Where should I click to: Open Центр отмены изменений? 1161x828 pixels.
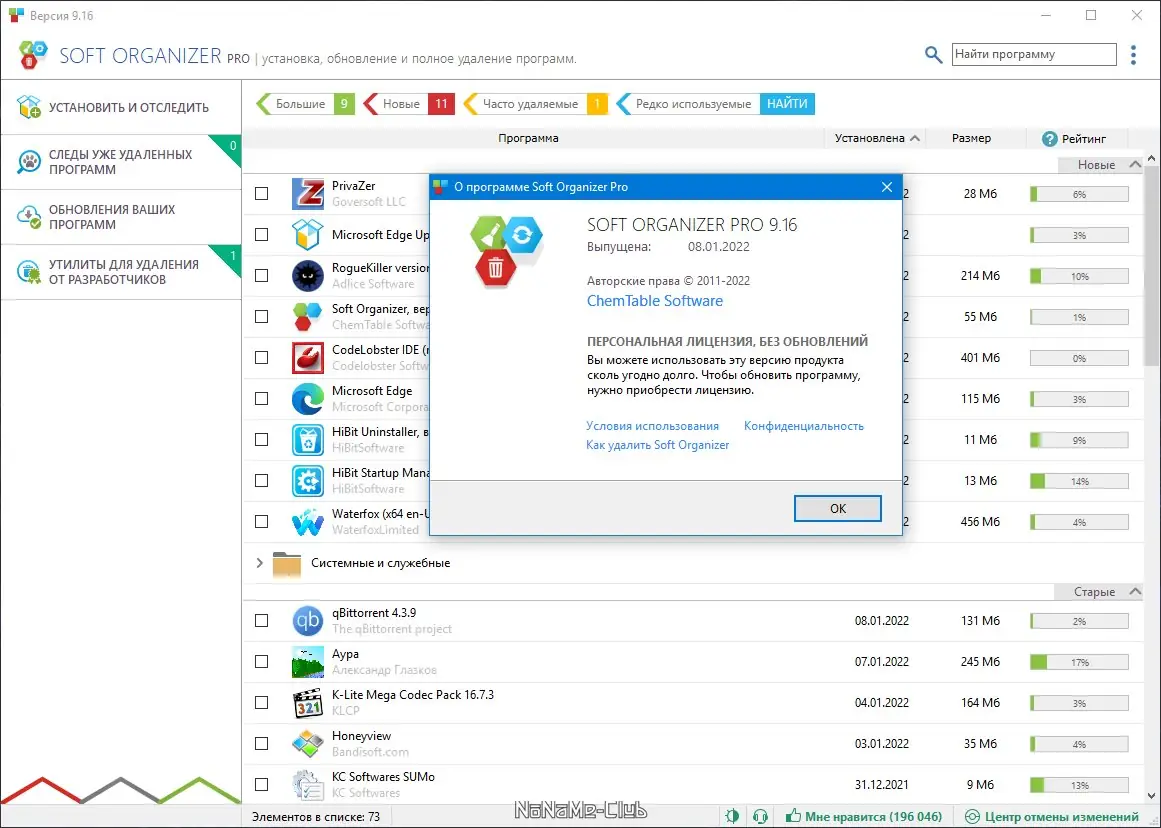[1061, 816]
